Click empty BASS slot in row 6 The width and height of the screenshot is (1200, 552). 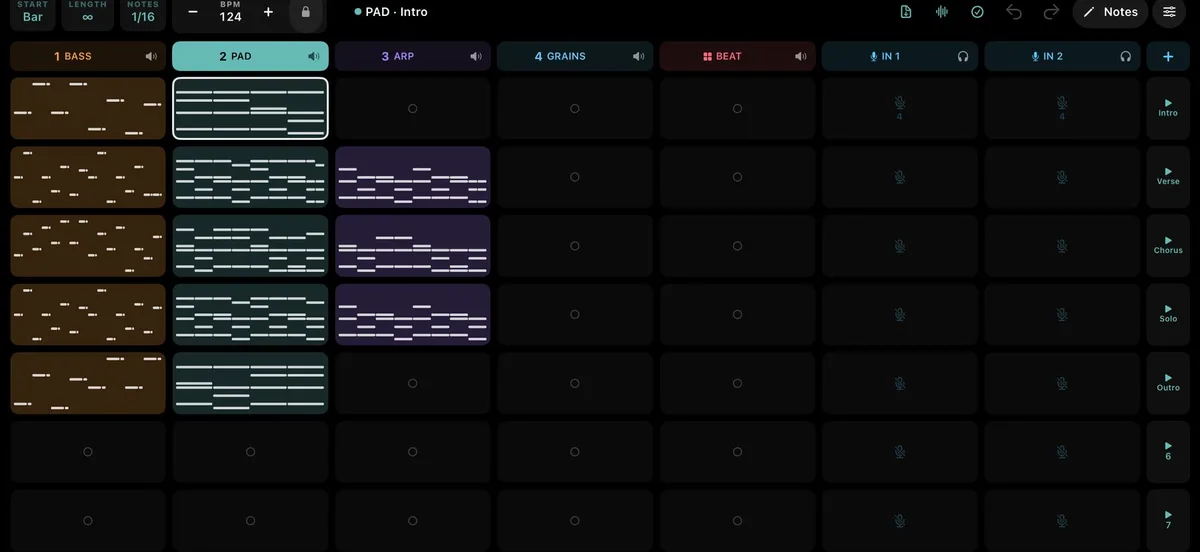coord(88,451)
